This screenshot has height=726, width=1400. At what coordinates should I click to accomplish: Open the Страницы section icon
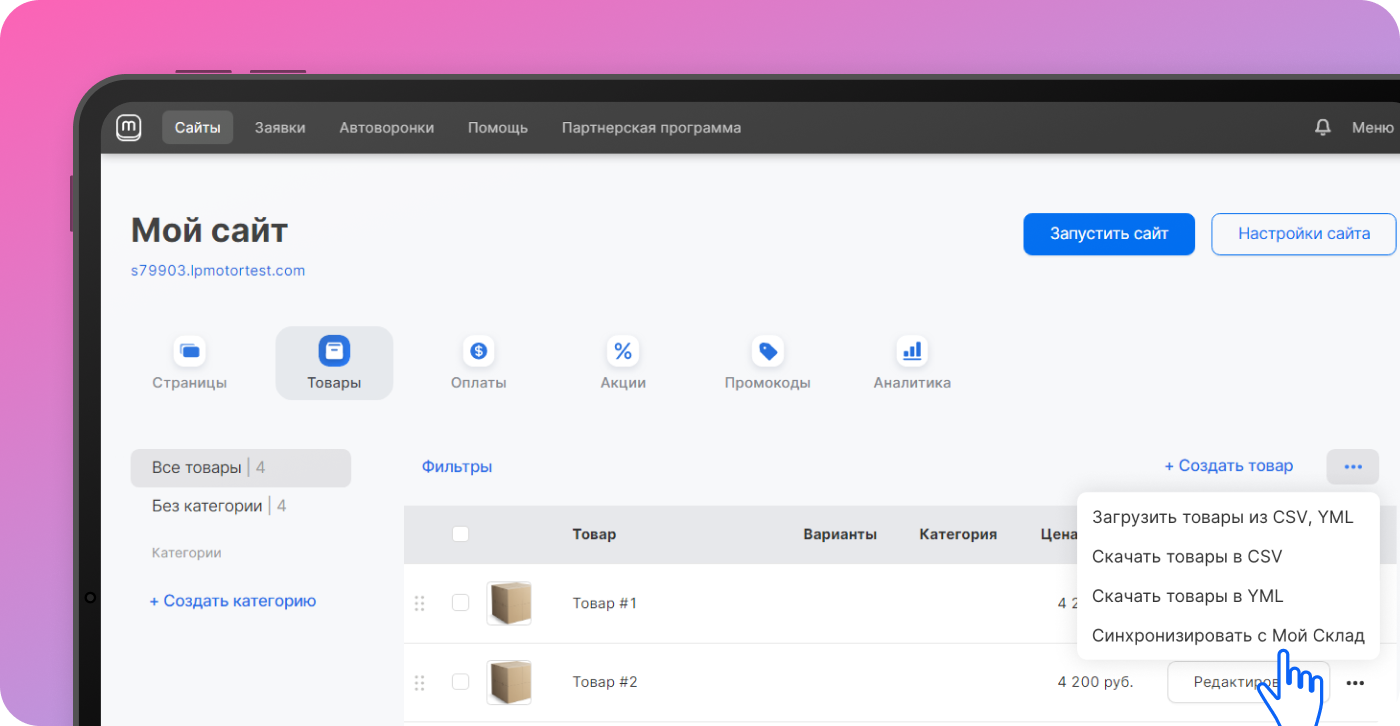click(x=190, y=351)
